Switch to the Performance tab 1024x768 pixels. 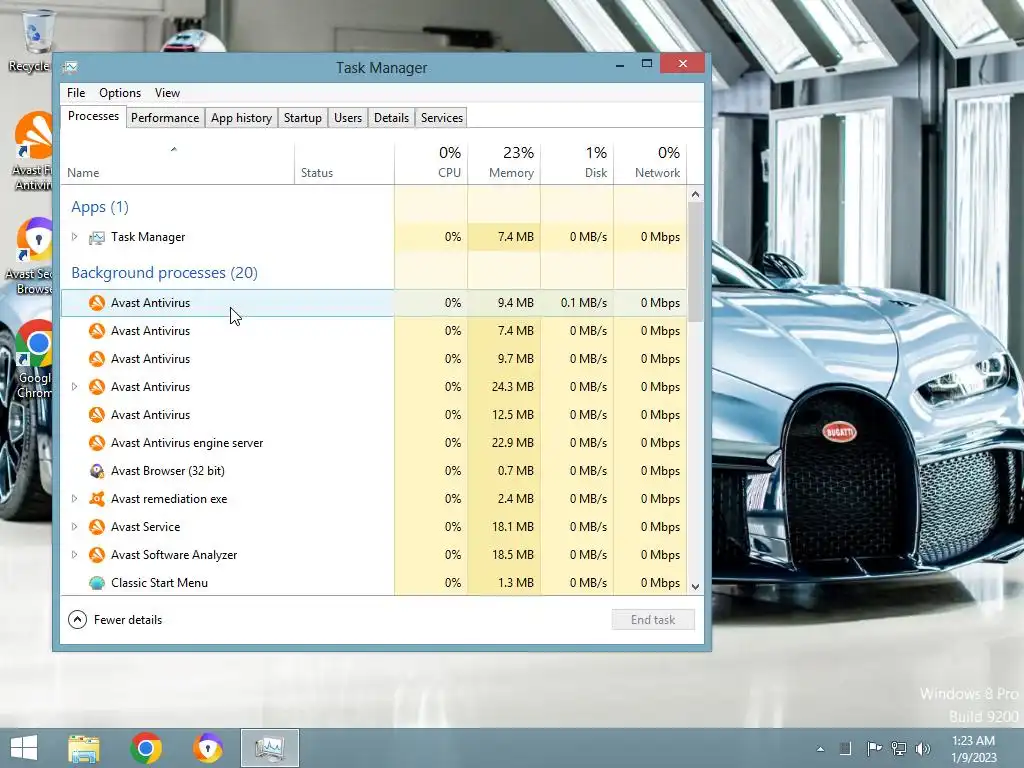click(x=165, y=118)
